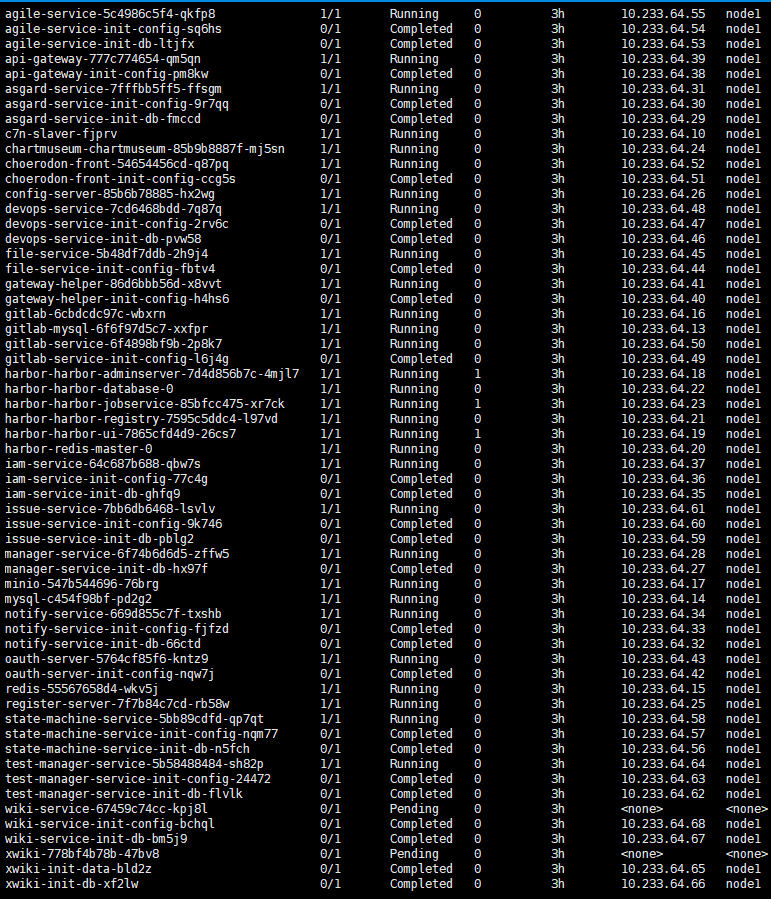Select Completed status of iam-service-init-db-ghfq9

pyautogui.click(x=421, y=494)
